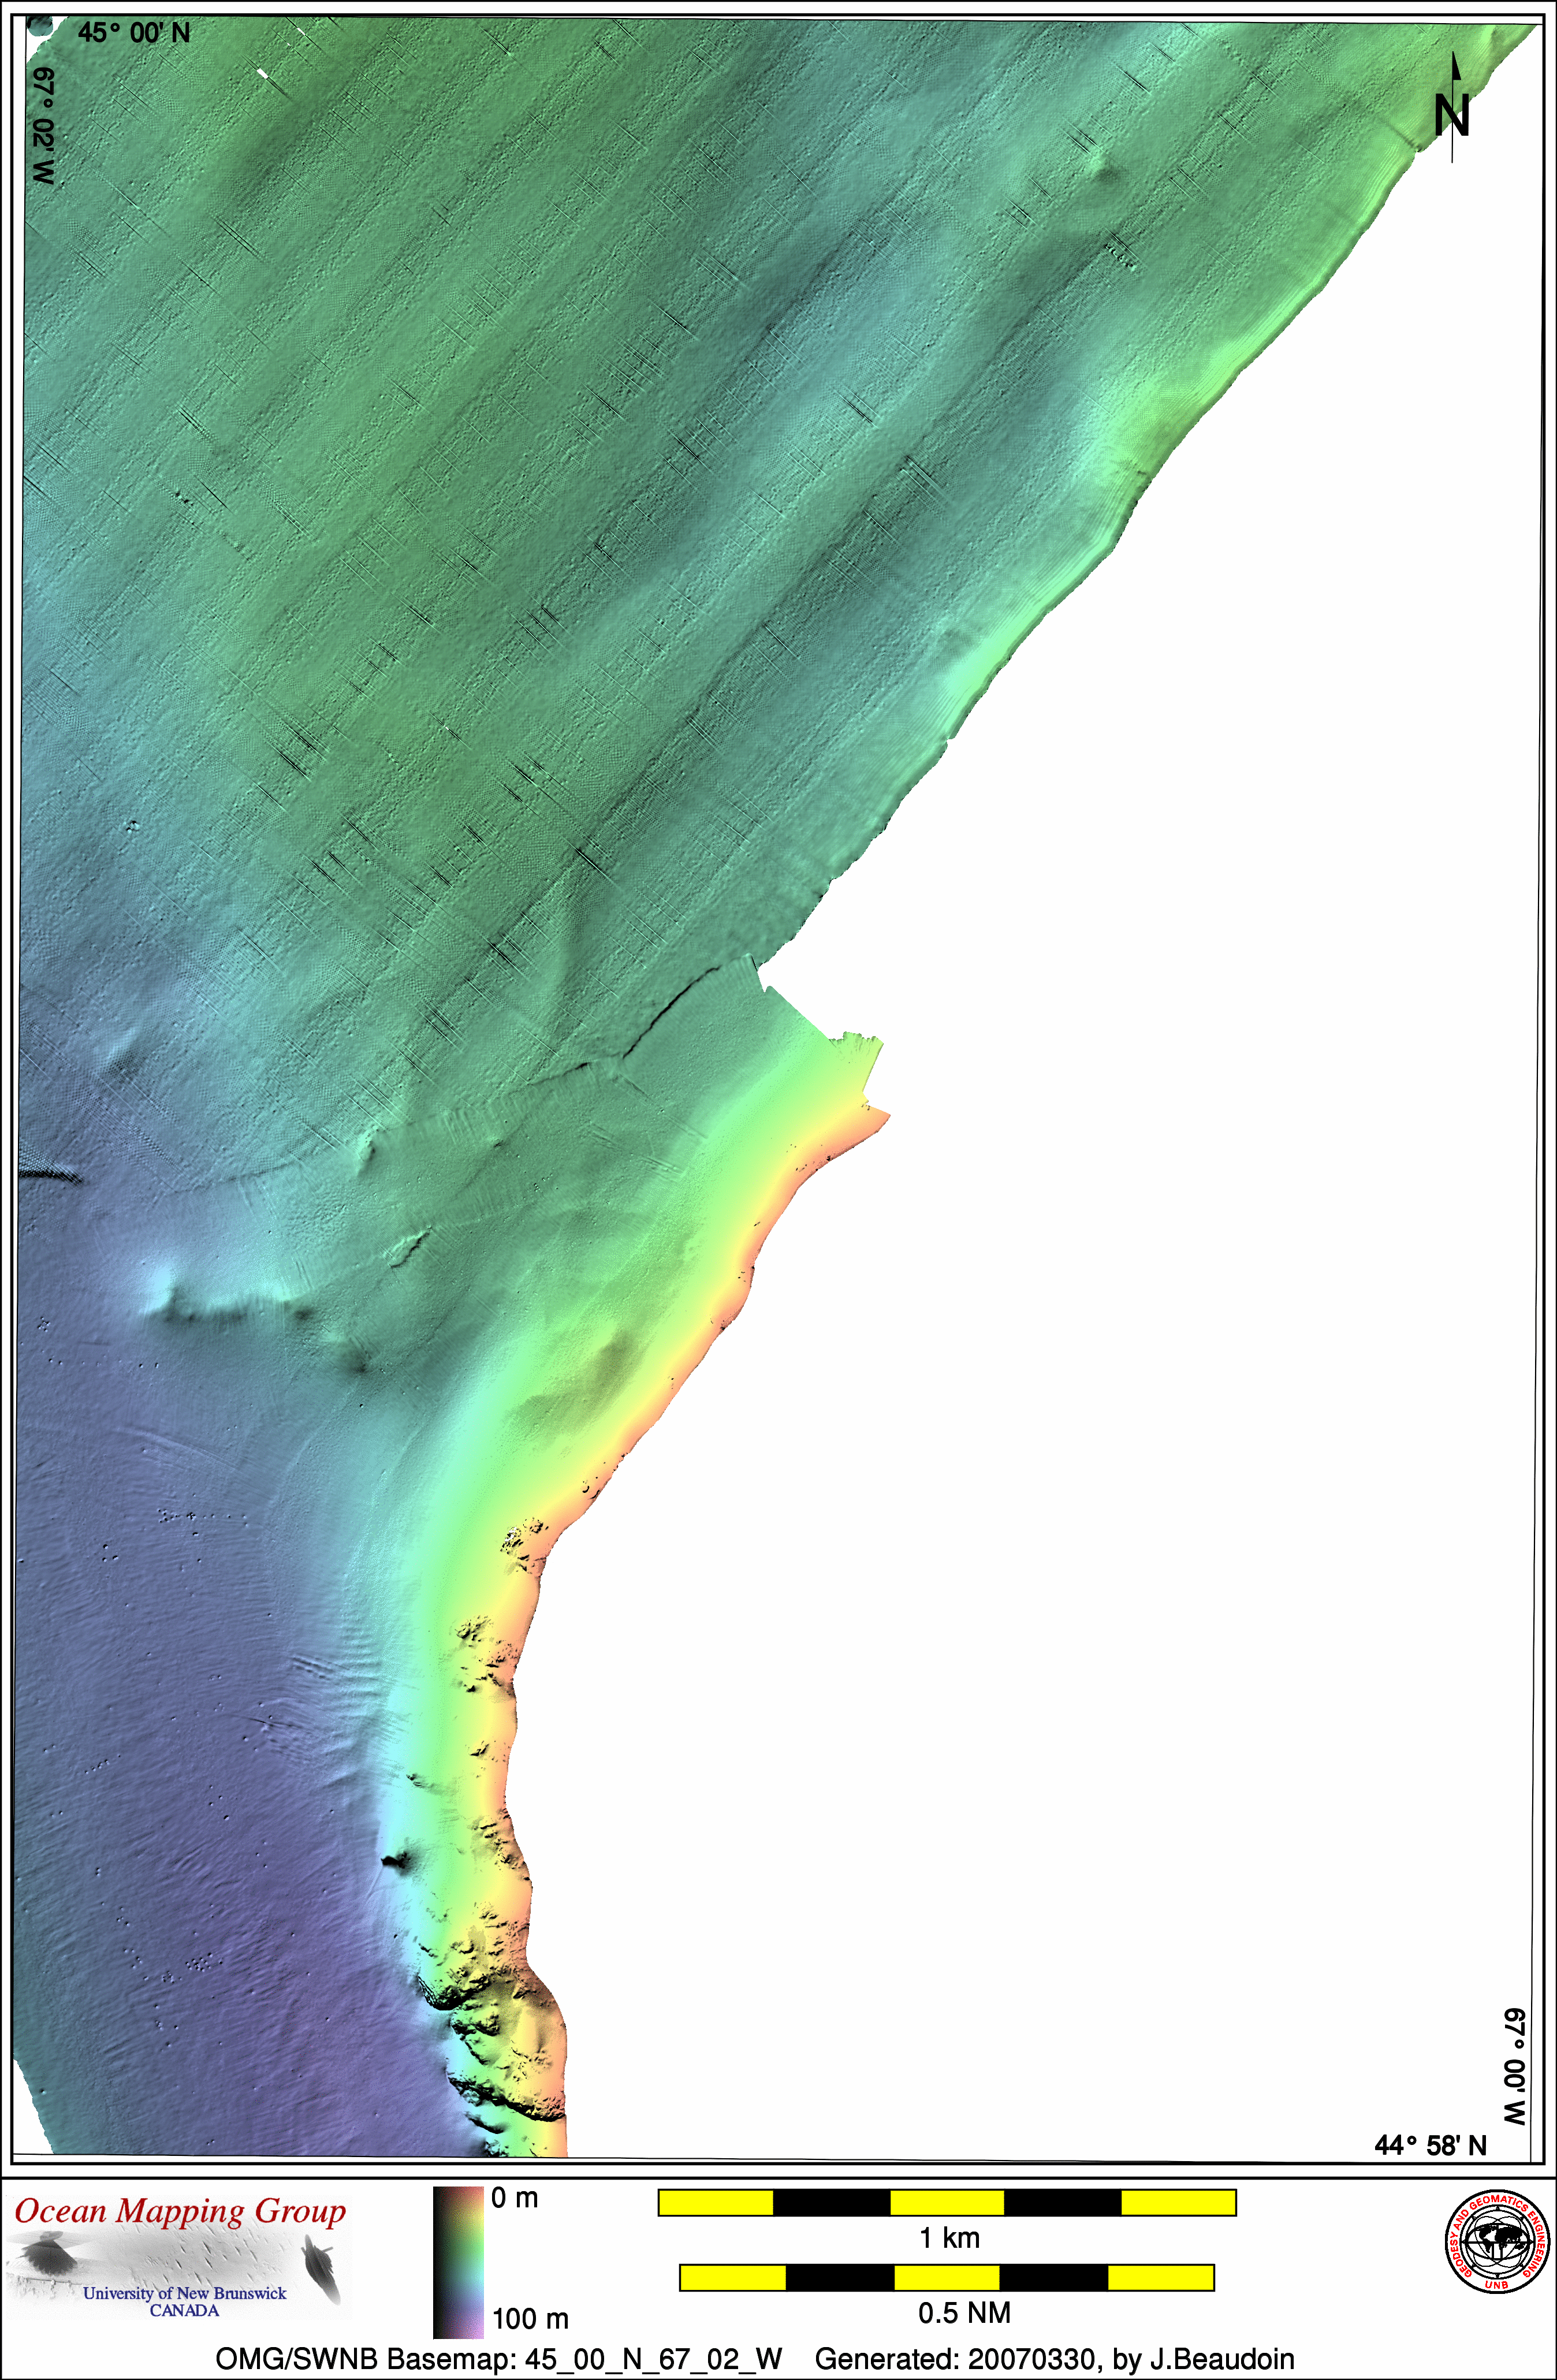The image size is (1557, 2380).
Task: Click the 67° 00' W longitude label
Action: click(1515, 2067)
